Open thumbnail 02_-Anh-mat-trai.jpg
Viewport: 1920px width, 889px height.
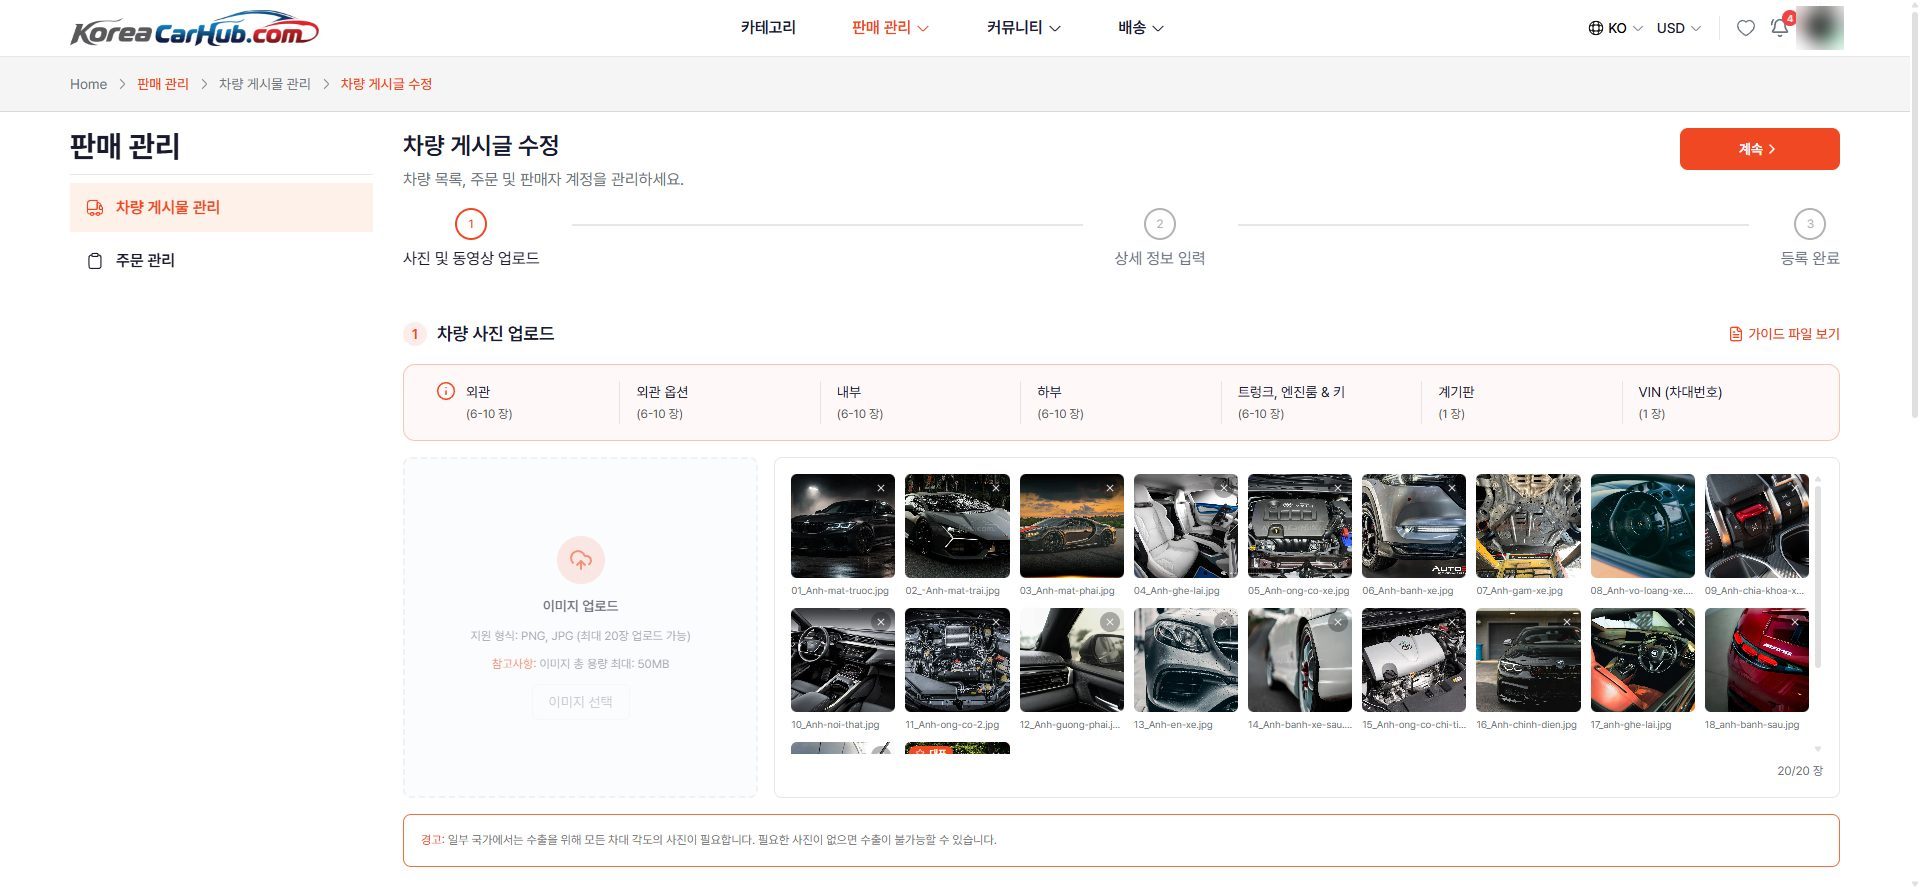tap(957, 526)
